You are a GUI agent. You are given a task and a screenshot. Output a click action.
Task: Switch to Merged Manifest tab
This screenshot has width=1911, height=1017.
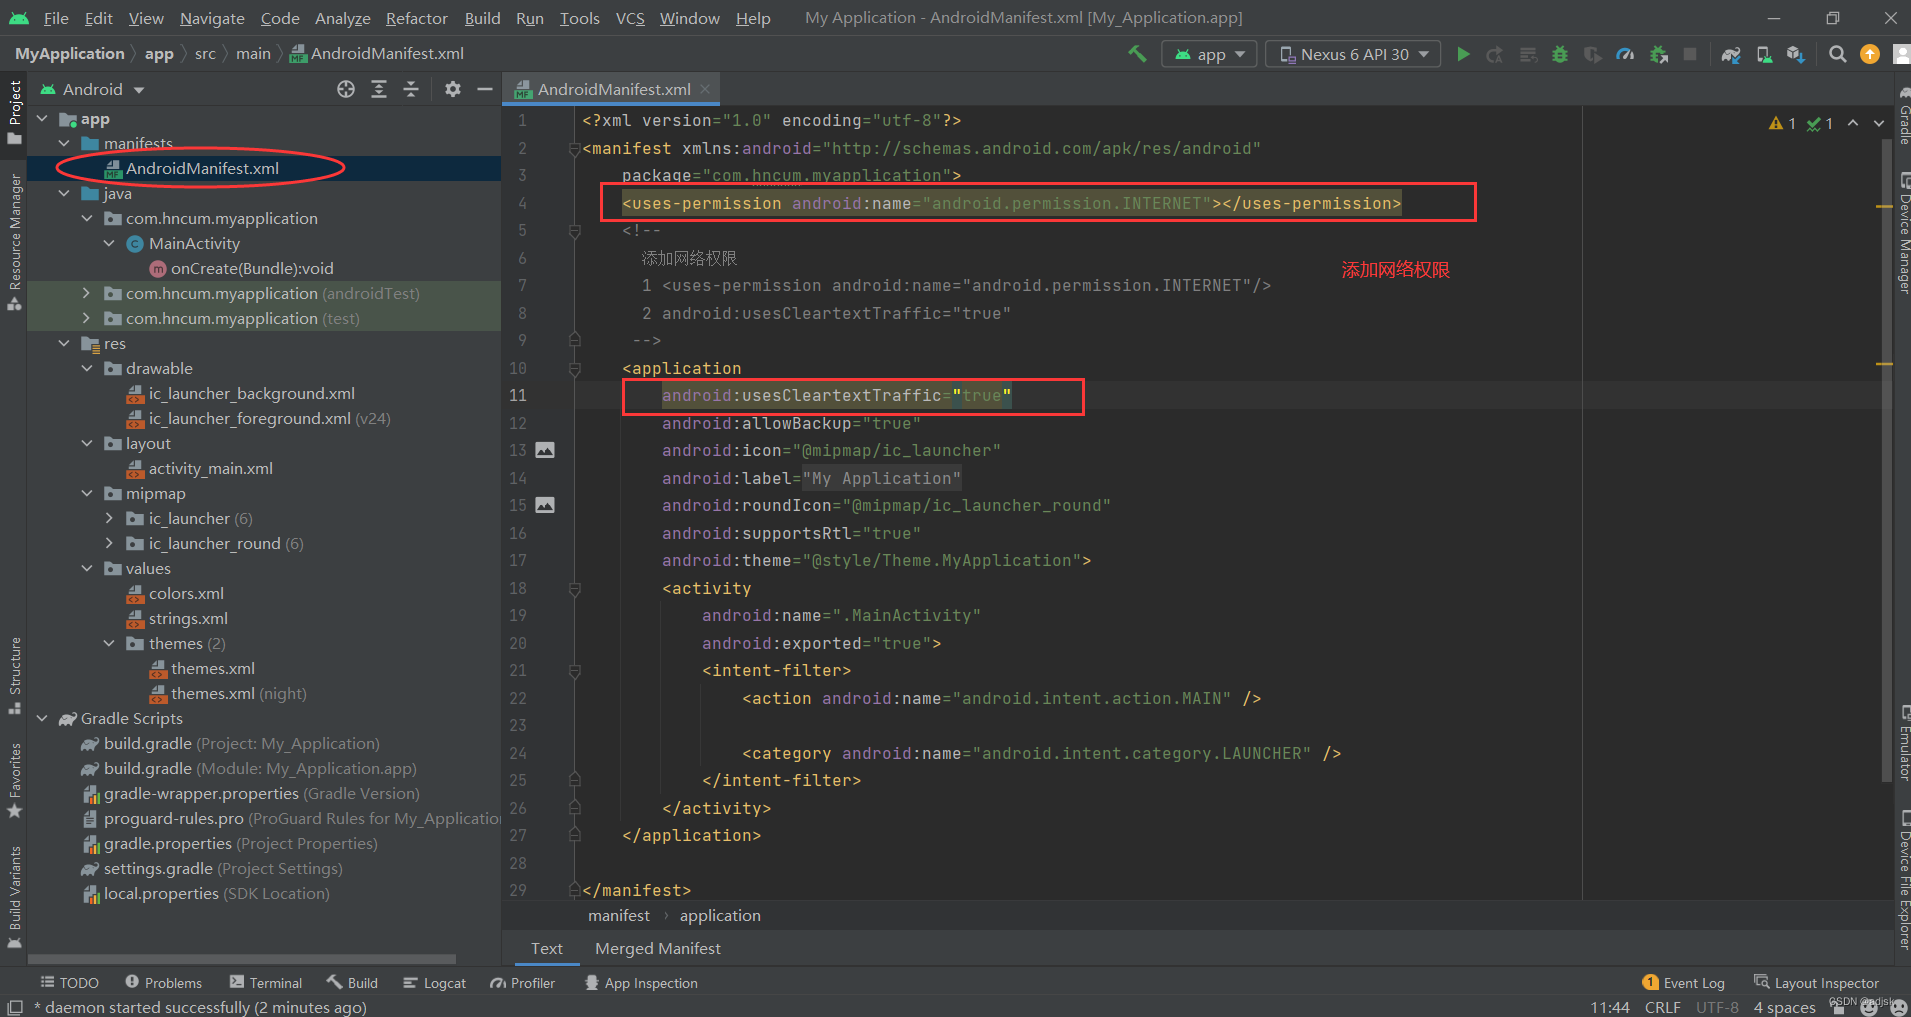pos(657,948)
